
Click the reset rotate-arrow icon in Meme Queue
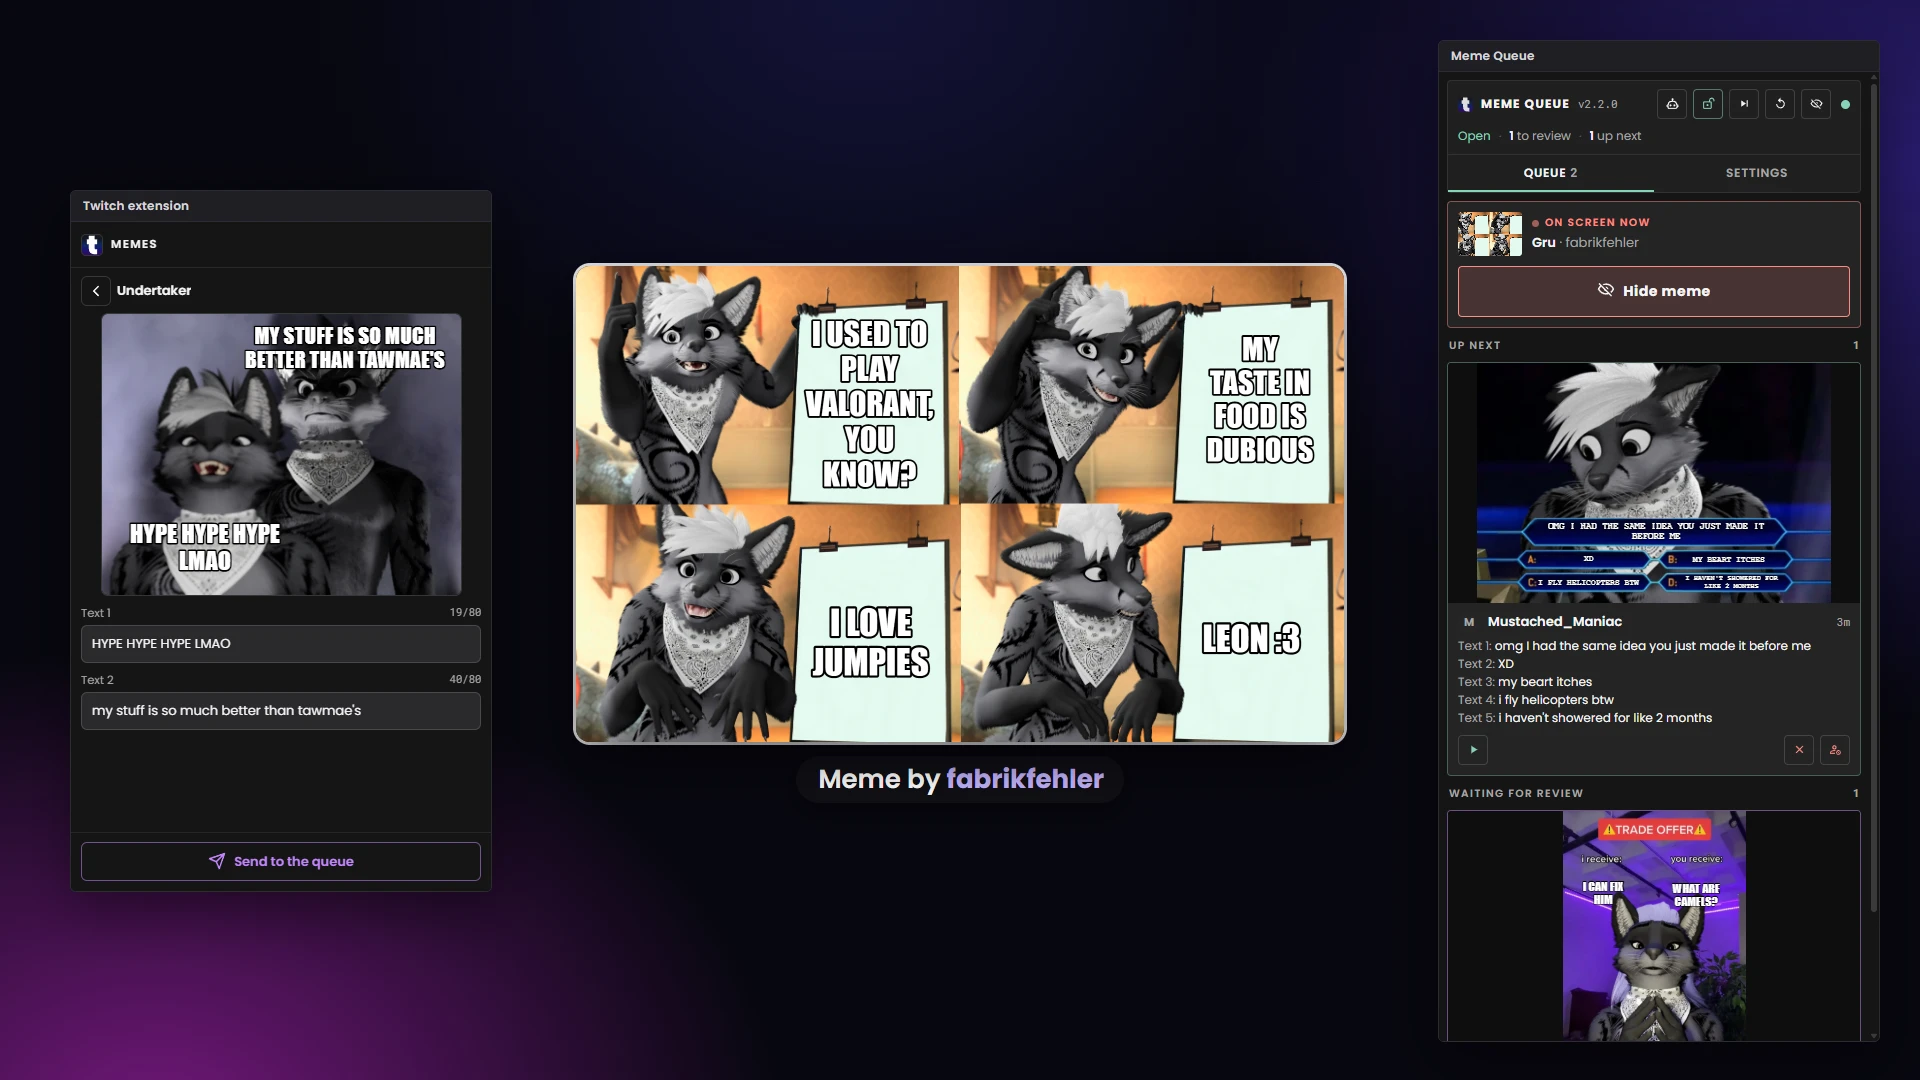coord(1780,104)
